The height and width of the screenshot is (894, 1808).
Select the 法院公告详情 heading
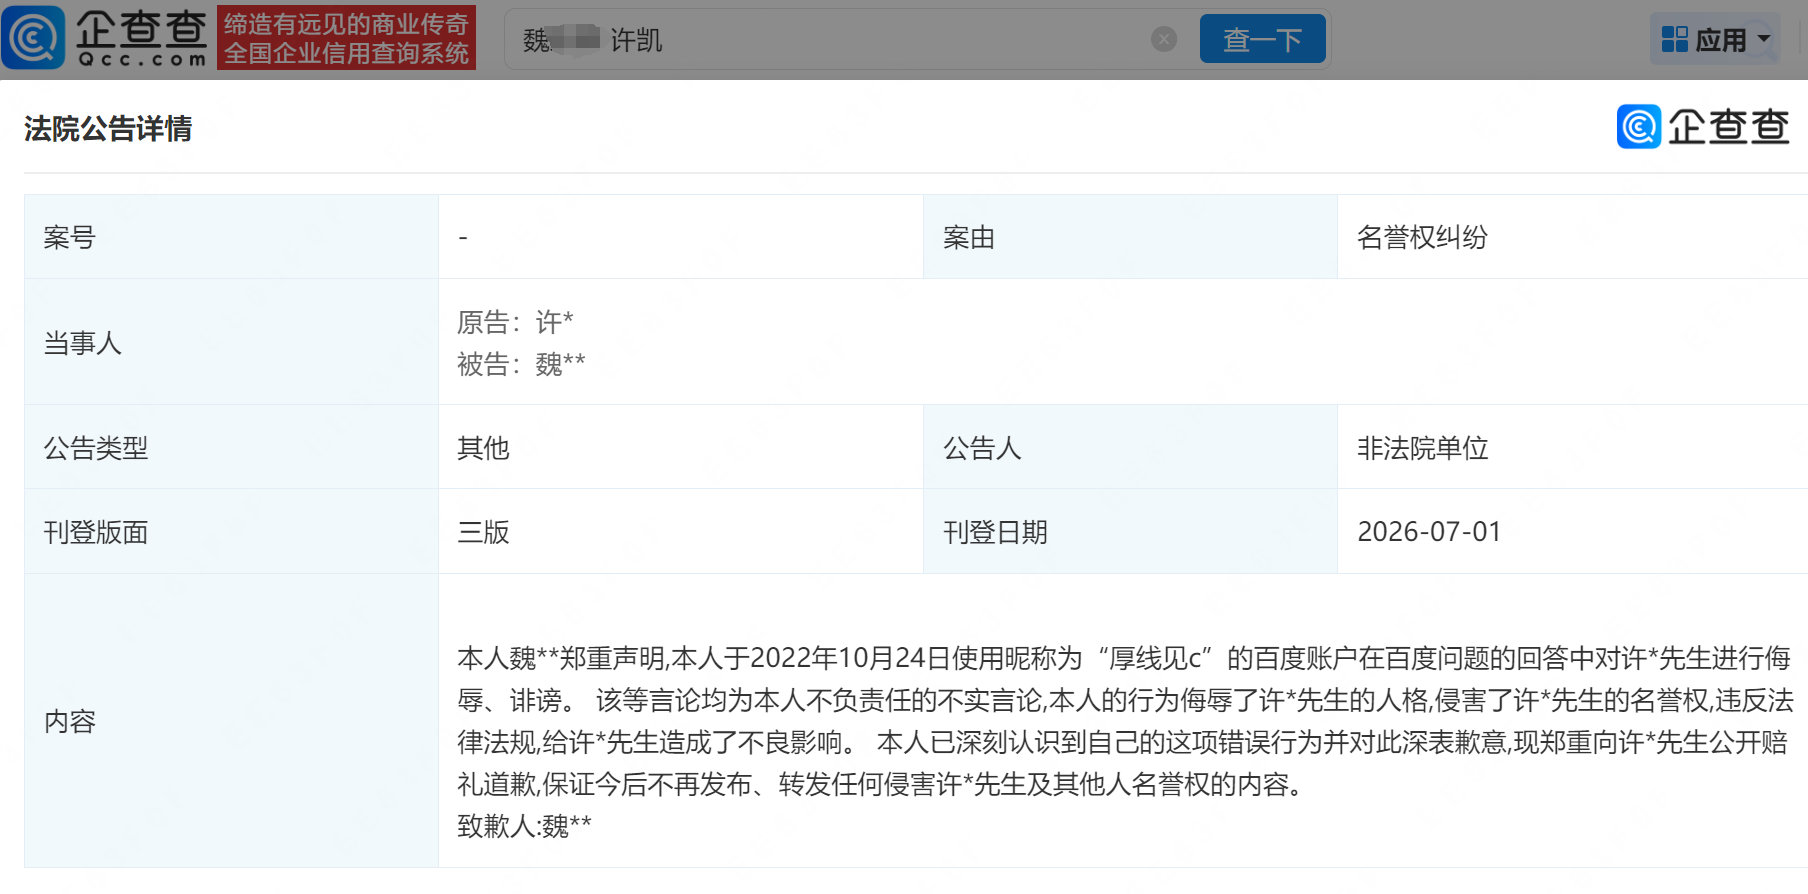point(108,129)
